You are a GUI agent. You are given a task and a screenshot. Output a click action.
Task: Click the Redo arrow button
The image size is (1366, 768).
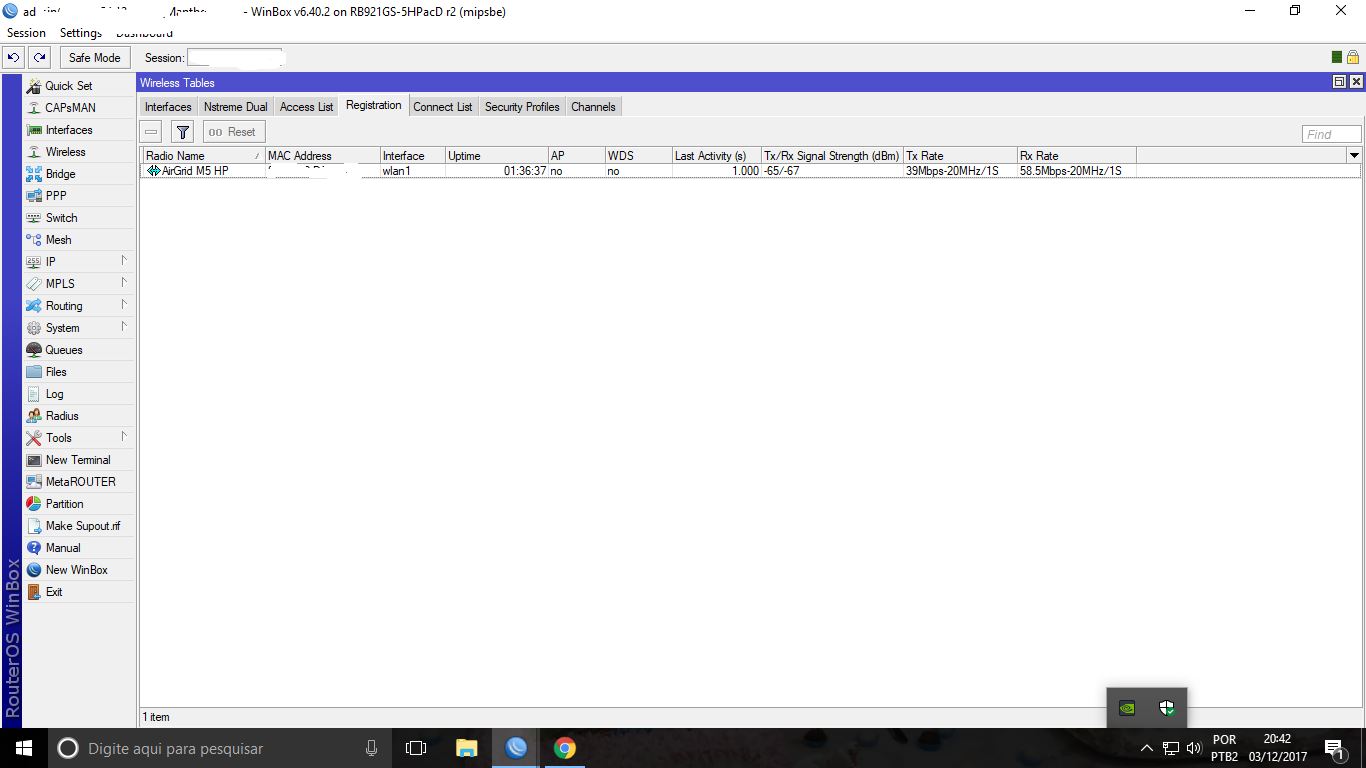click(39, 58)
